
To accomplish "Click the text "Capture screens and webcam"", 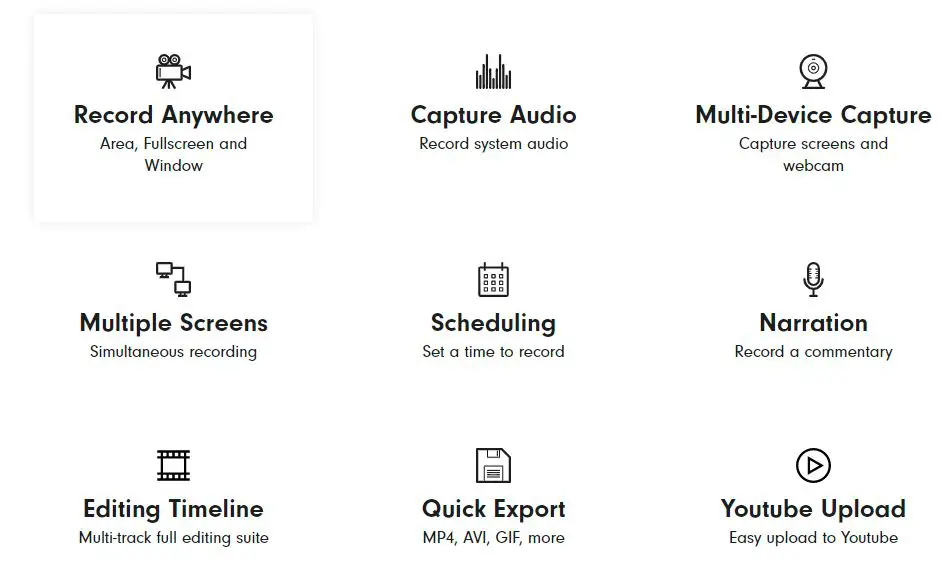I will pyautogui.click(x=813, y=155).
